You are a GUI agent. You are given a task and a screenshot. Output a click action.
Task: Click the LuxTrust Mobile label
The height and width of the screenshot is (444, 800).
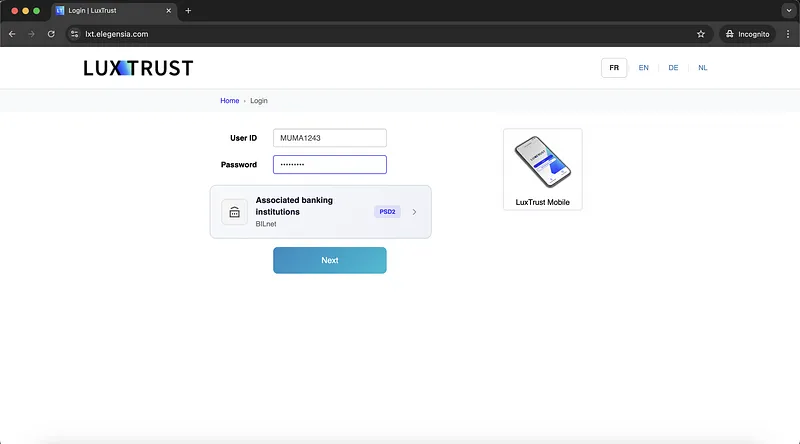pos(542,202)
